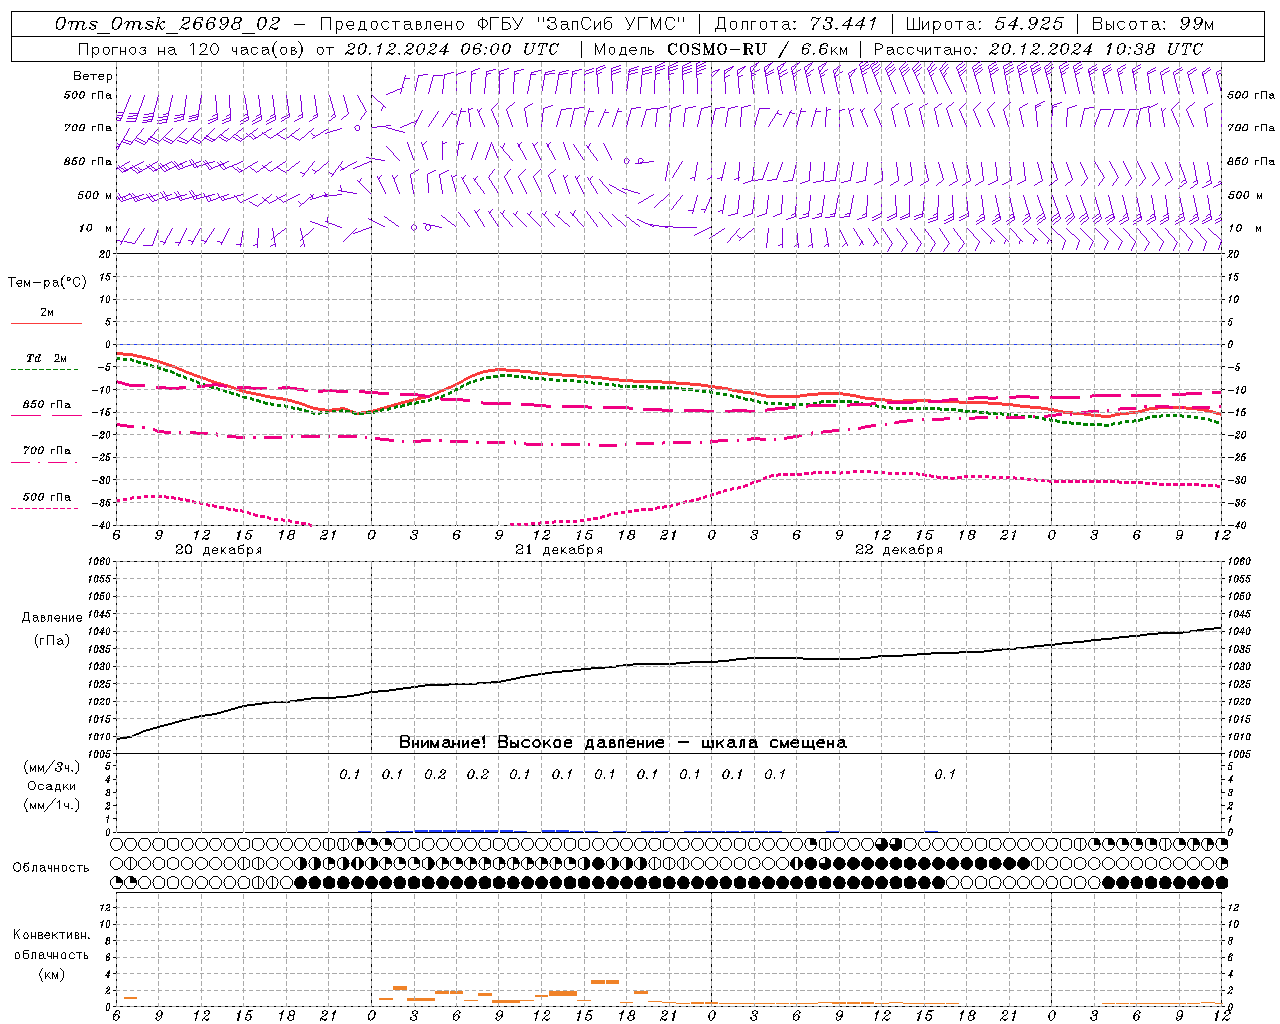
Task: Click the Долгота: 73.441 value
Action: [x=796, y=24]
